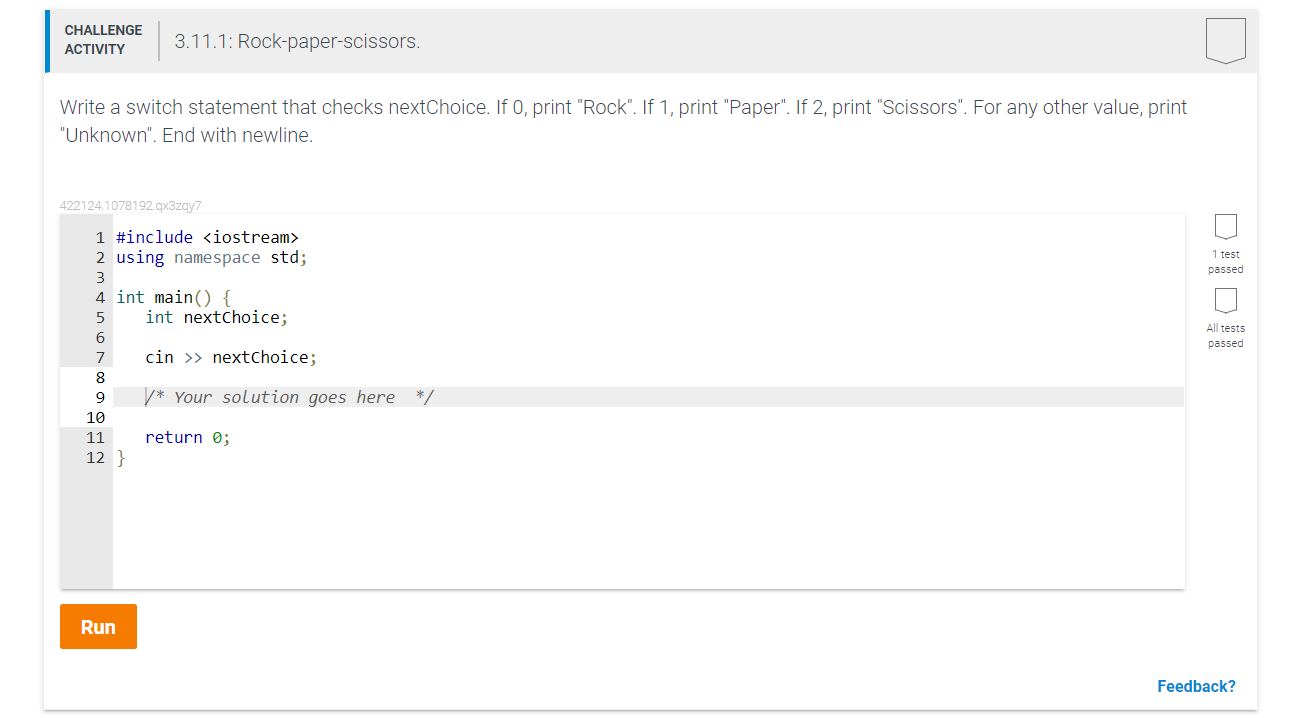Click the 'int nextChoice;' declaration line

pos(216,317)
